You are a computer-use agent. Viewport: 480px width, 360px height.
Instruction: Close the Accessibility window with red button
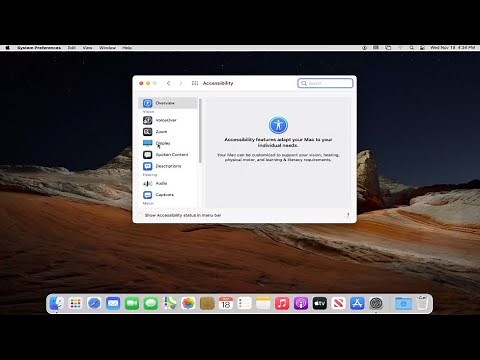point(141,83)
